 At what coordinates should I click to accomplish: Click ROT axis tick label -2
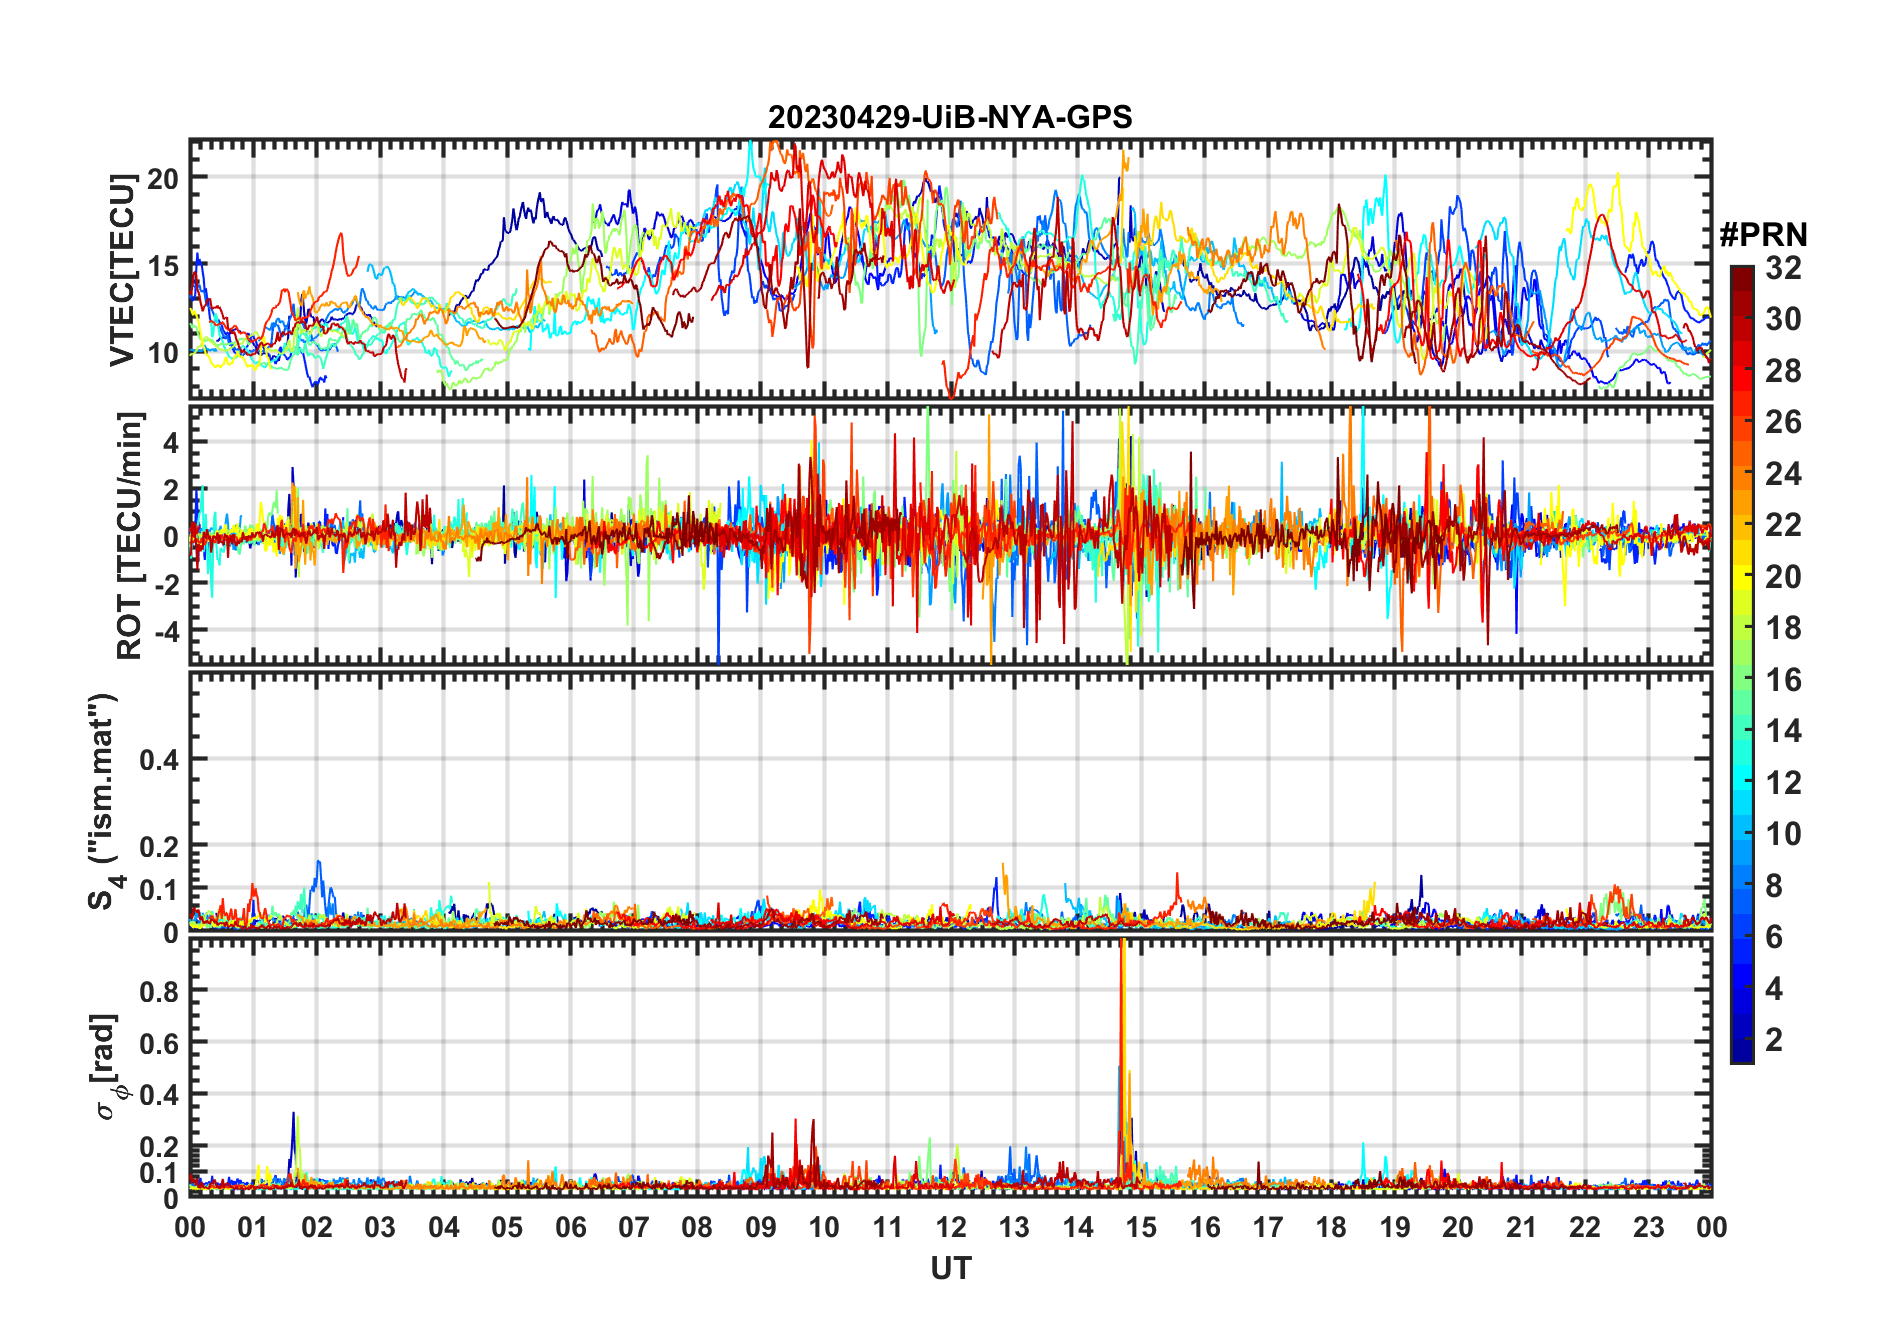pyautogui.click(x=166, y=585)
